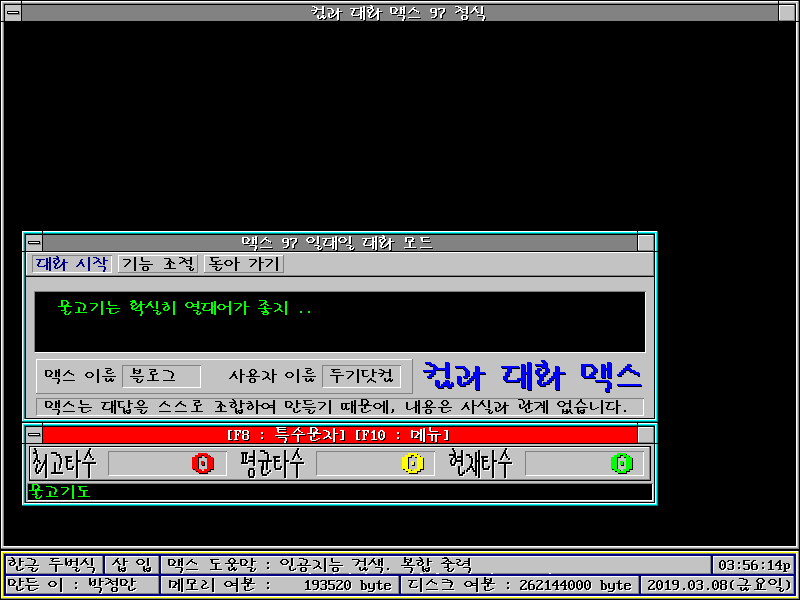
Task: Select the 대화 시작 menu item
Action: click(x=72, y=264)
